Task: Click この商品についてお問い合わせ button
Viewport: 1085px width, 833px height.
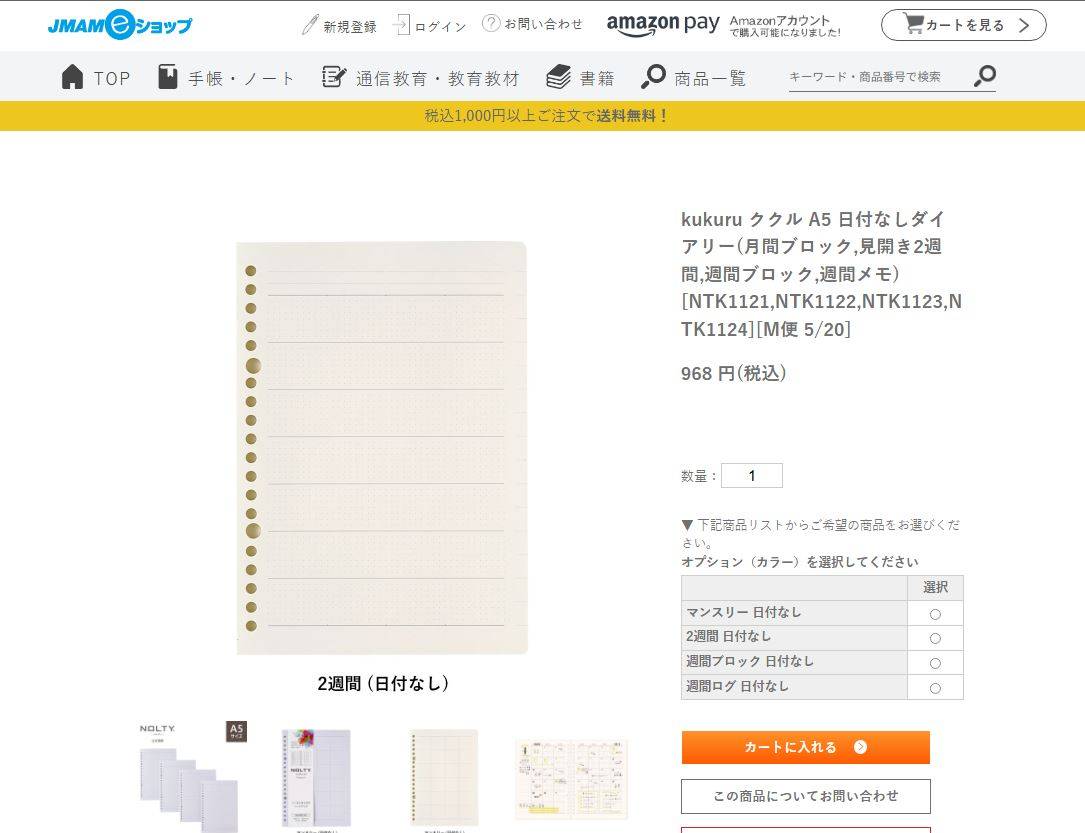Action: pos(805,796)
